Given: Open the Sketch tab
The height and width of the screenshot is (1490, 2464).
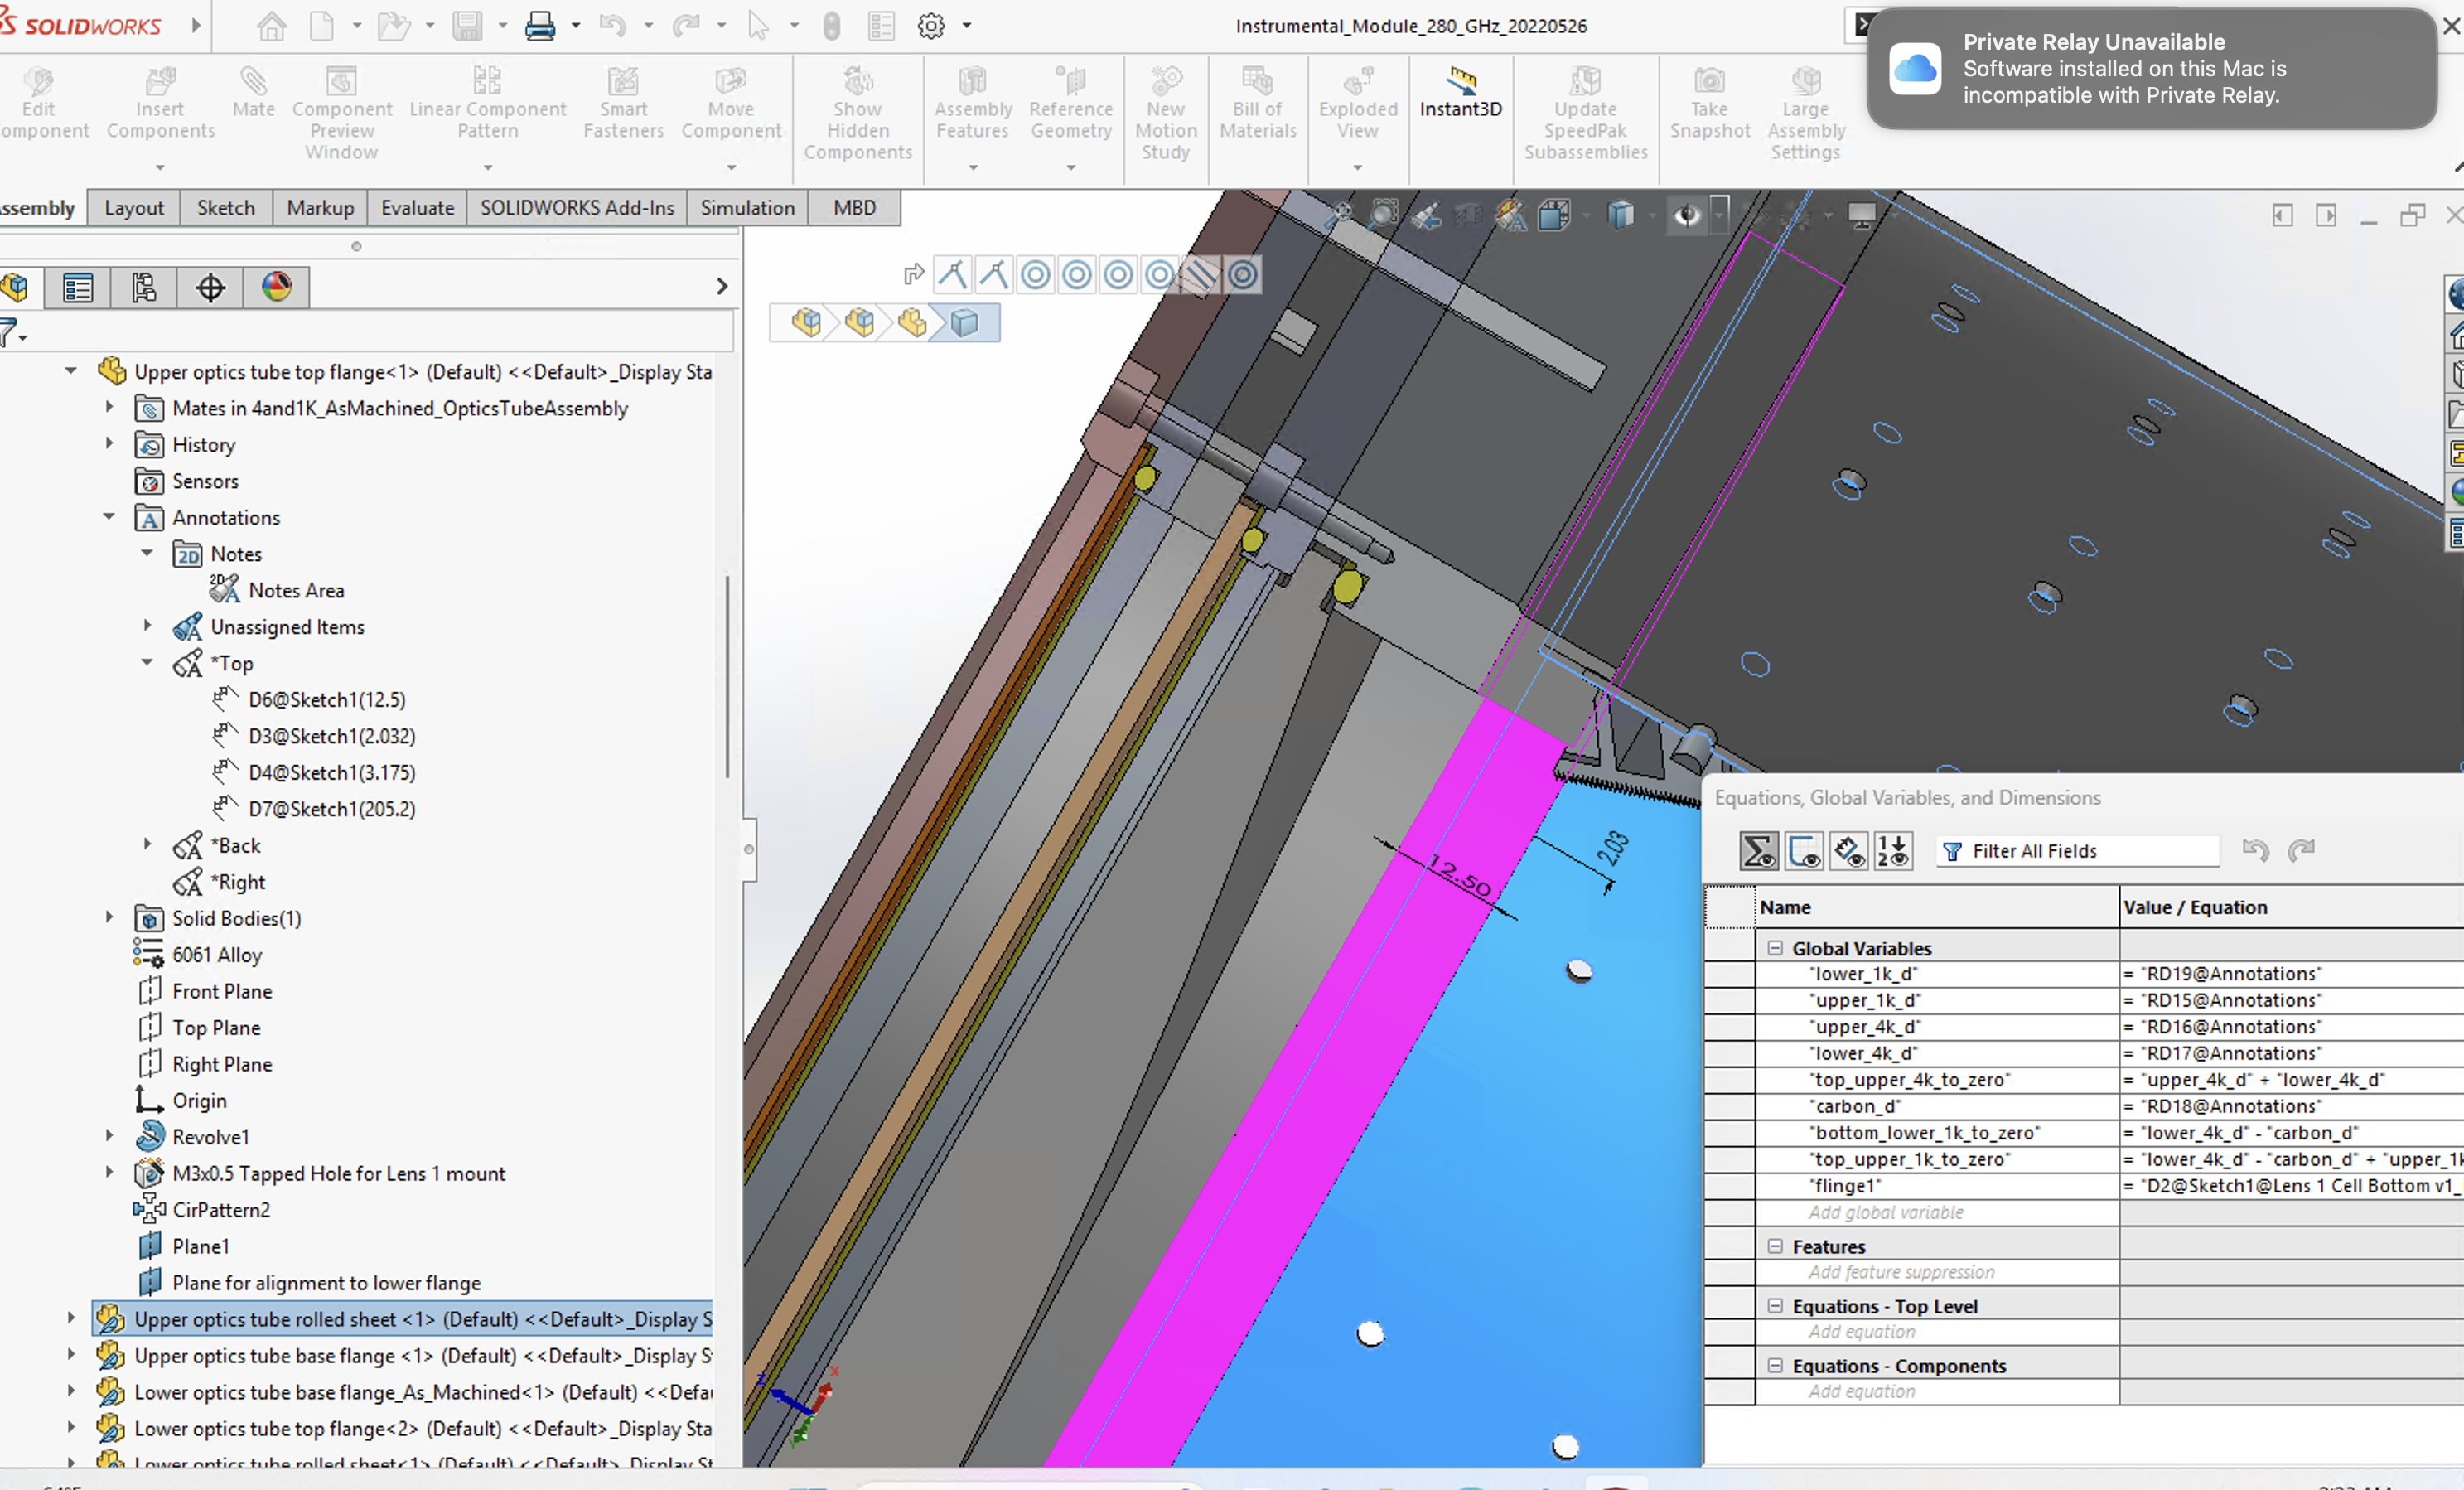Looking at the screenshot, I should [x=226, y=208].
